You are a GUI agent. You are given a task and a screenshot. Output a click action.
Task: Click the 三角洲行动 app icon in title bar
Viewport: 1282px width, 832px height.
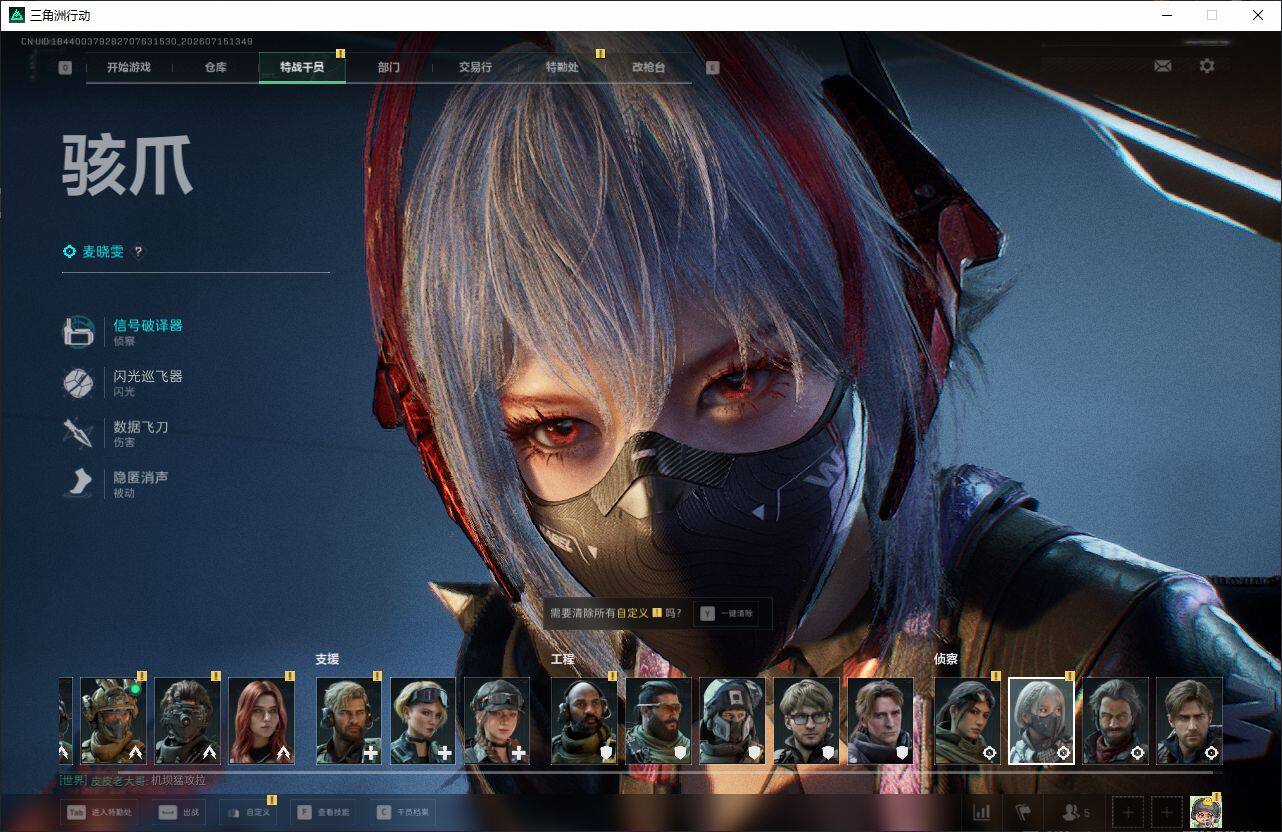click(x=17, y=15)
